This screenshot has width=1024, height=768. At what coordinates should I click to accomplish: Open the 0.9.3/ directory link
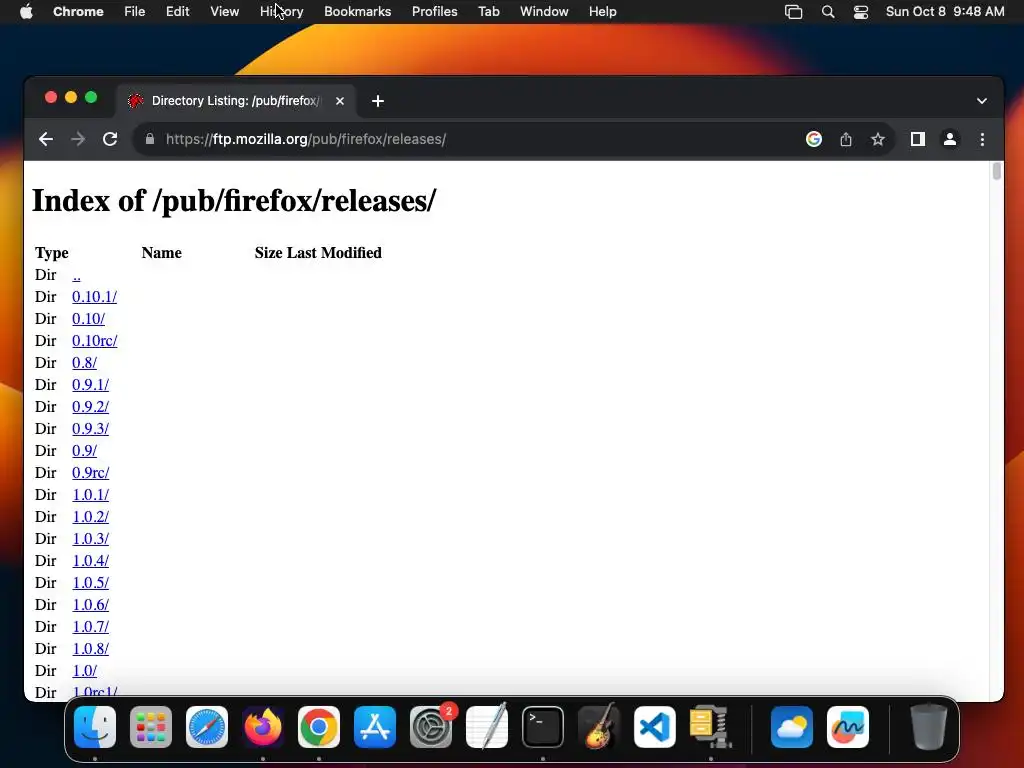coord(90,428)
